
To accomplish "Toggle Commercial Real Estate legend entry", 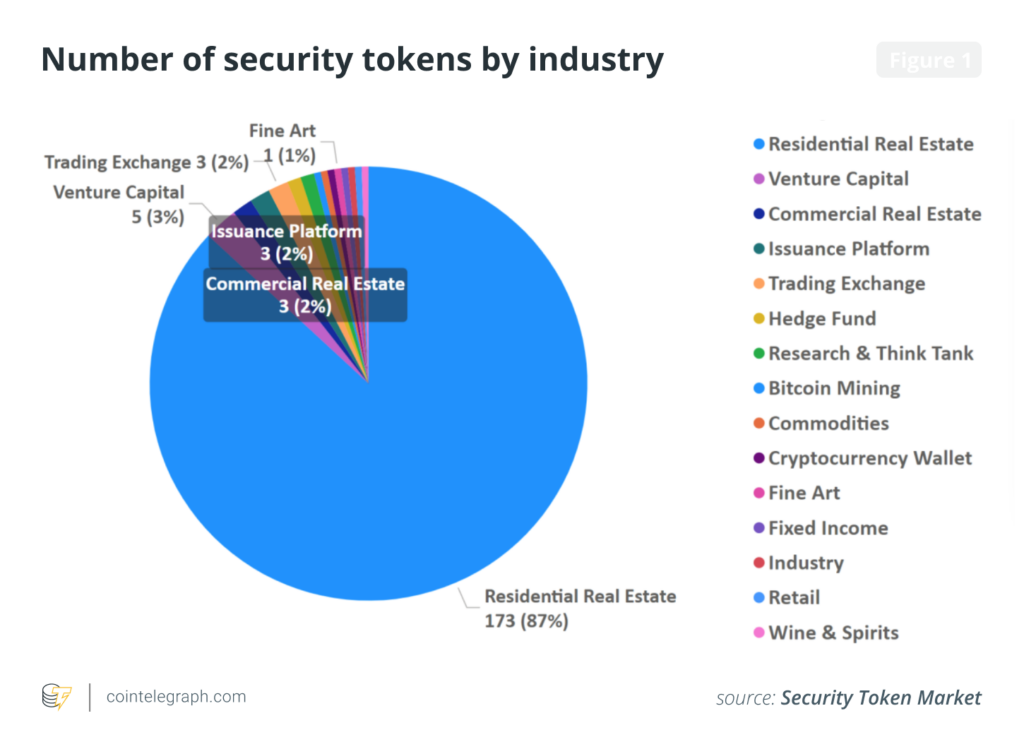I will point(867,213).
